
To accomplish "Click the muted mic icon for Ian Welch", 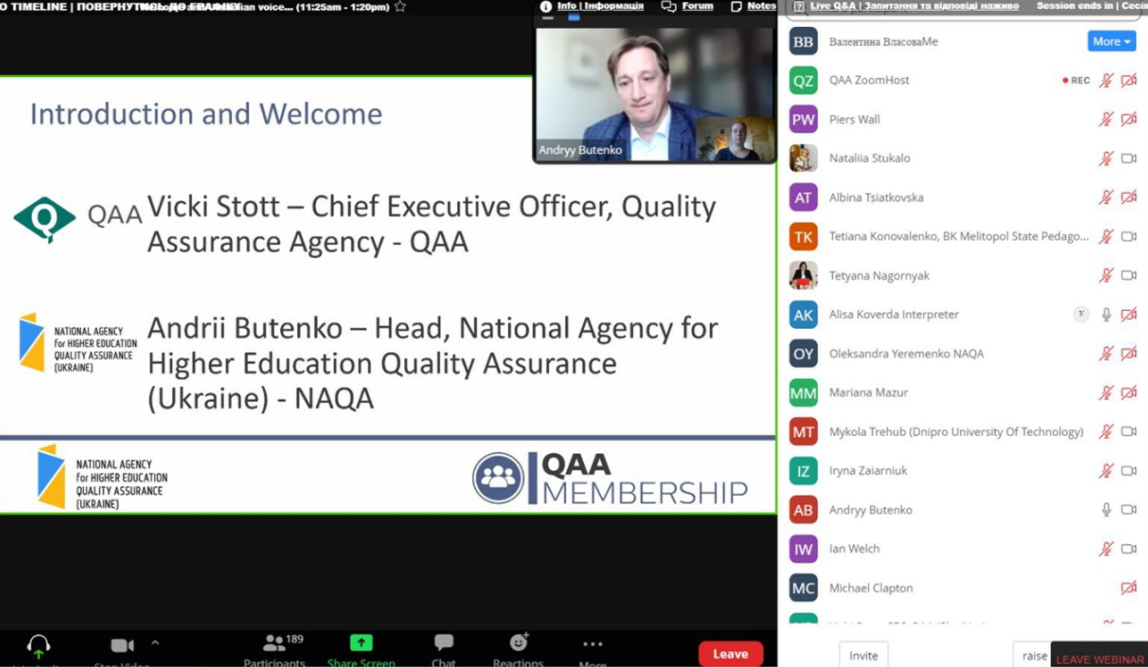I will click(x=1106, y=549).
